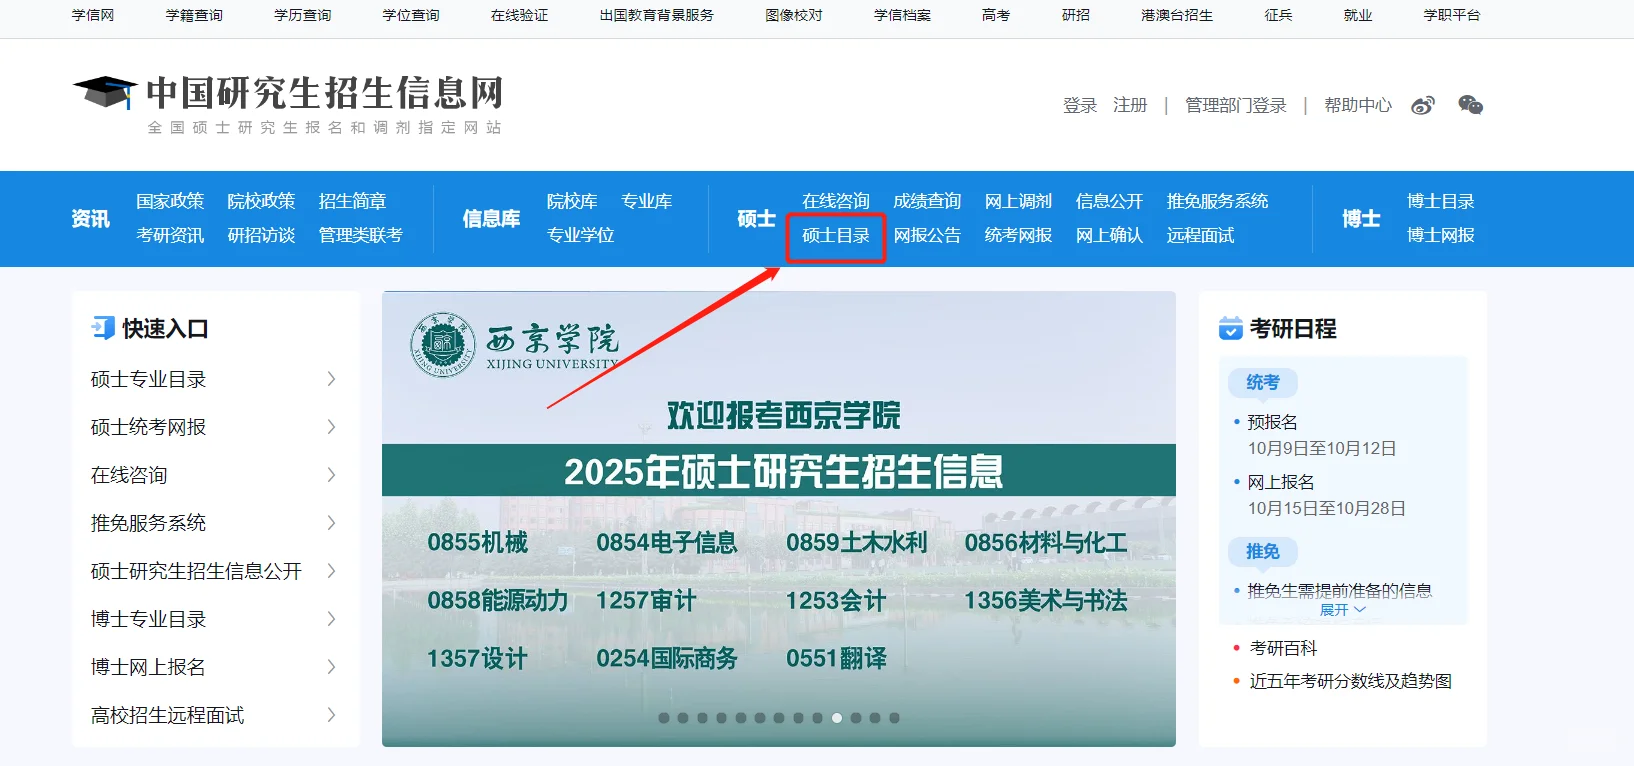This screenshot has height=766, width=1634.
Task: Open 硕士专业目录 chevron arrow
Action: [x=331, y=379]
